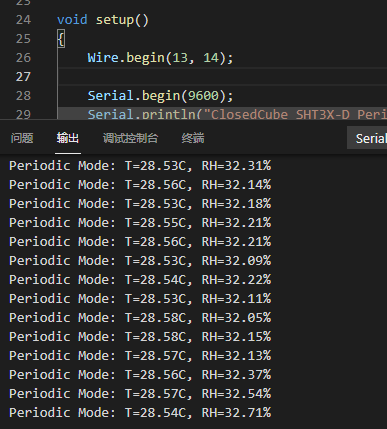Screen dimensions: 387x429
Task: Click the void setup() code line
Action: [103, 20]
